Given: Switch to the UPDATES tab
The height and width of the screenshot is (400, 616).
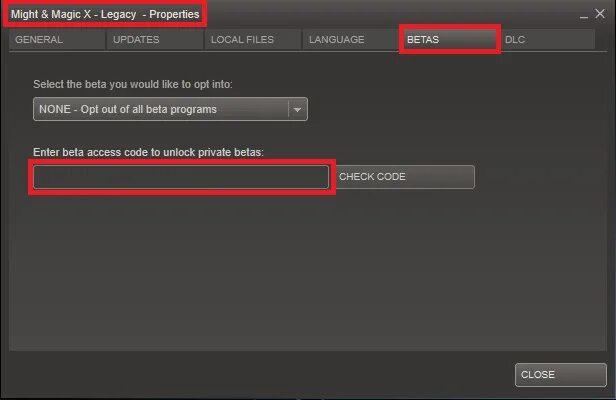Looking at the screenshot, I should click(155, 39).
